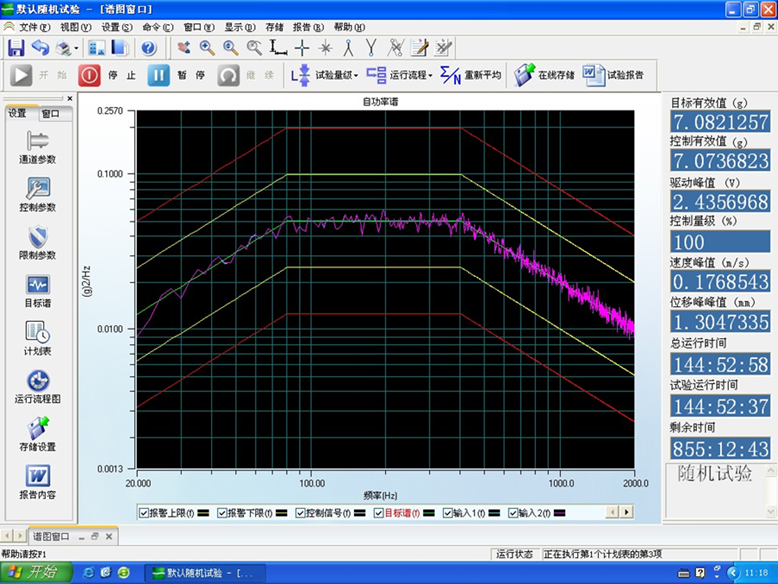Expand the 运行流程 dropdown
This screenshot has height=584, width=778.
[x=399, y=75]
